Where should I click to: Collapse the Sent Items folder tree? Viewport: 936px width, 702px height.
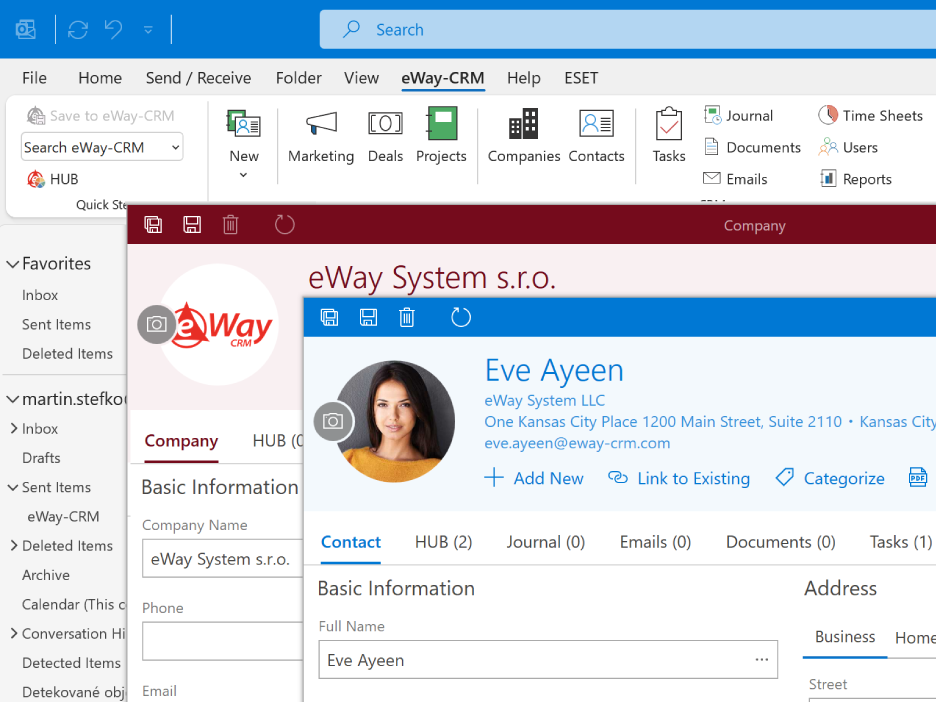tap(13, 488)
